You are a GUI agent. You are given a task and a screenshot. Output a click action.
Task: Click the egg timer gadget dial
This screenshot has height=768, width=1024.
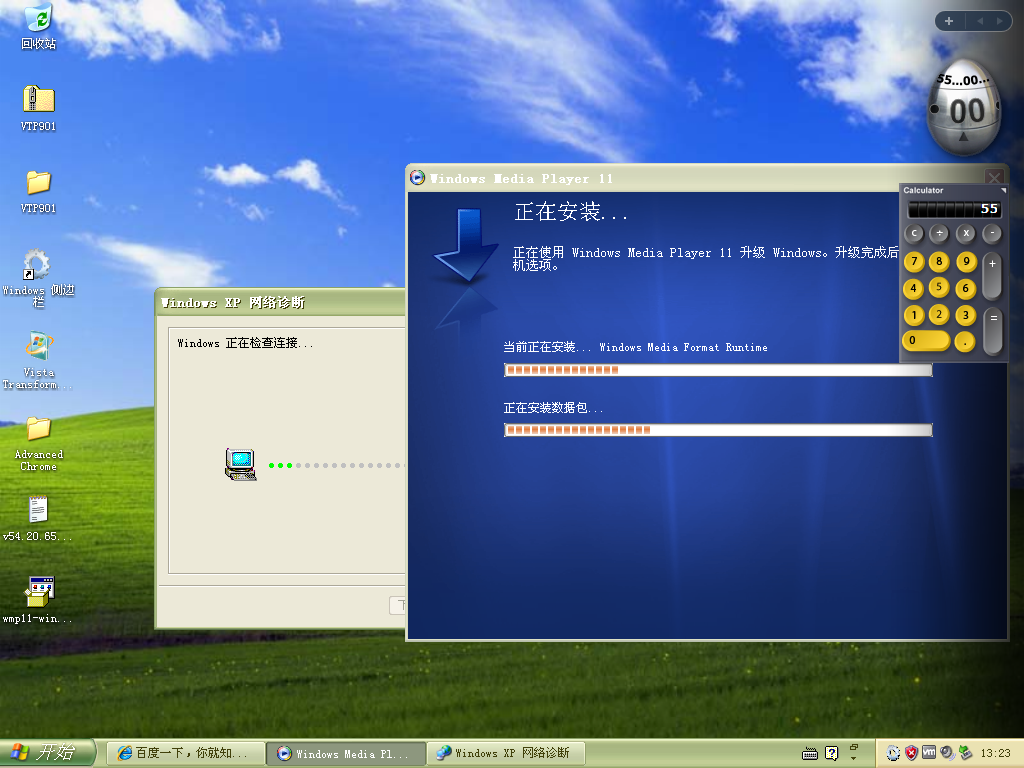[964, 110]
